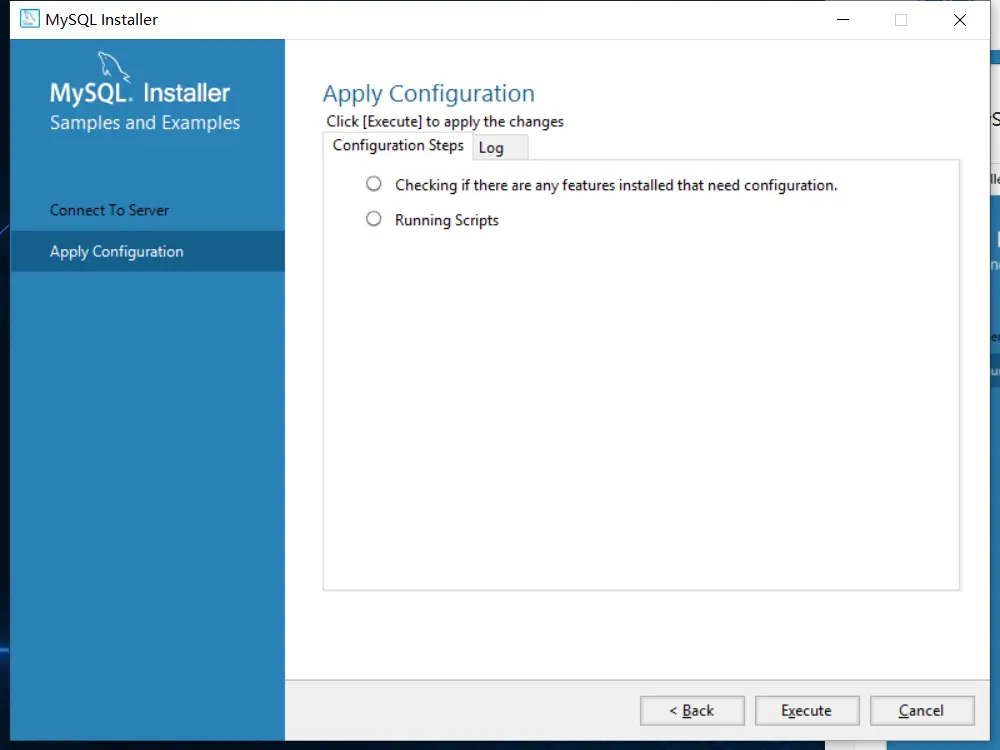Click the MySQL dolphin logo

pos(114,66)
